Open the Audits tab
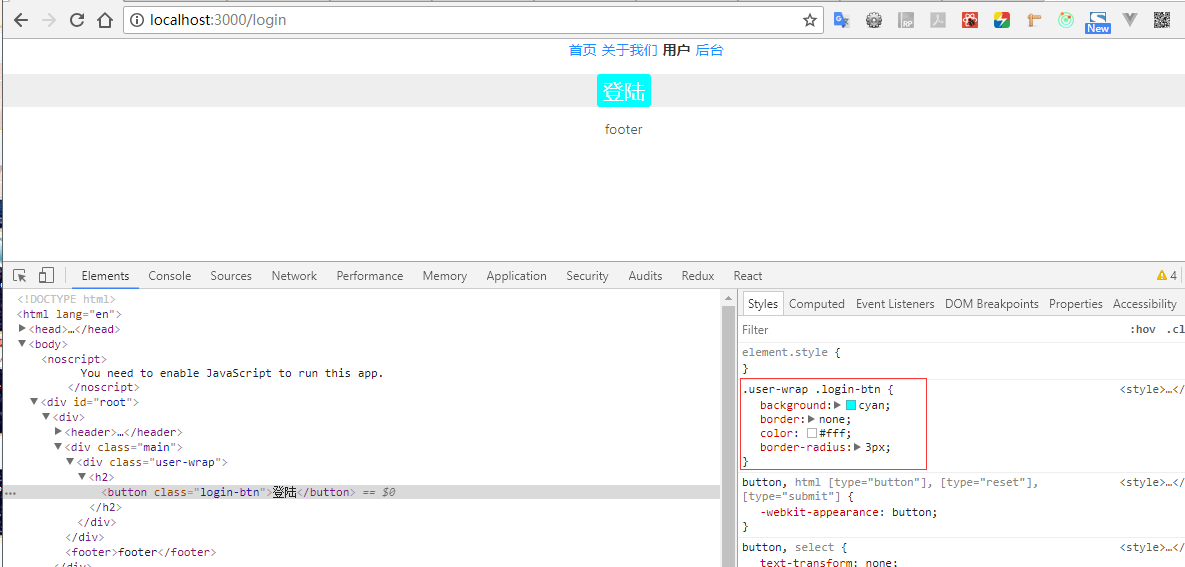The image size is (1185, 567). click(645, 276)
